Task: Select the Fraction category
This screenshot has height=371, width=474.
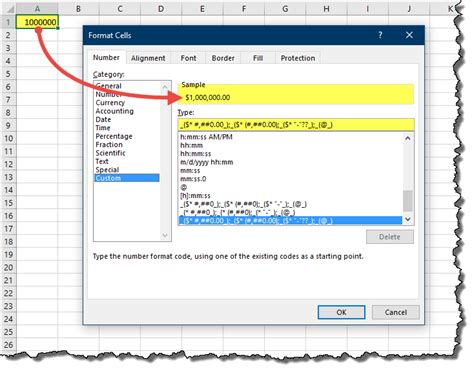Action: click(x=109, y=144)
